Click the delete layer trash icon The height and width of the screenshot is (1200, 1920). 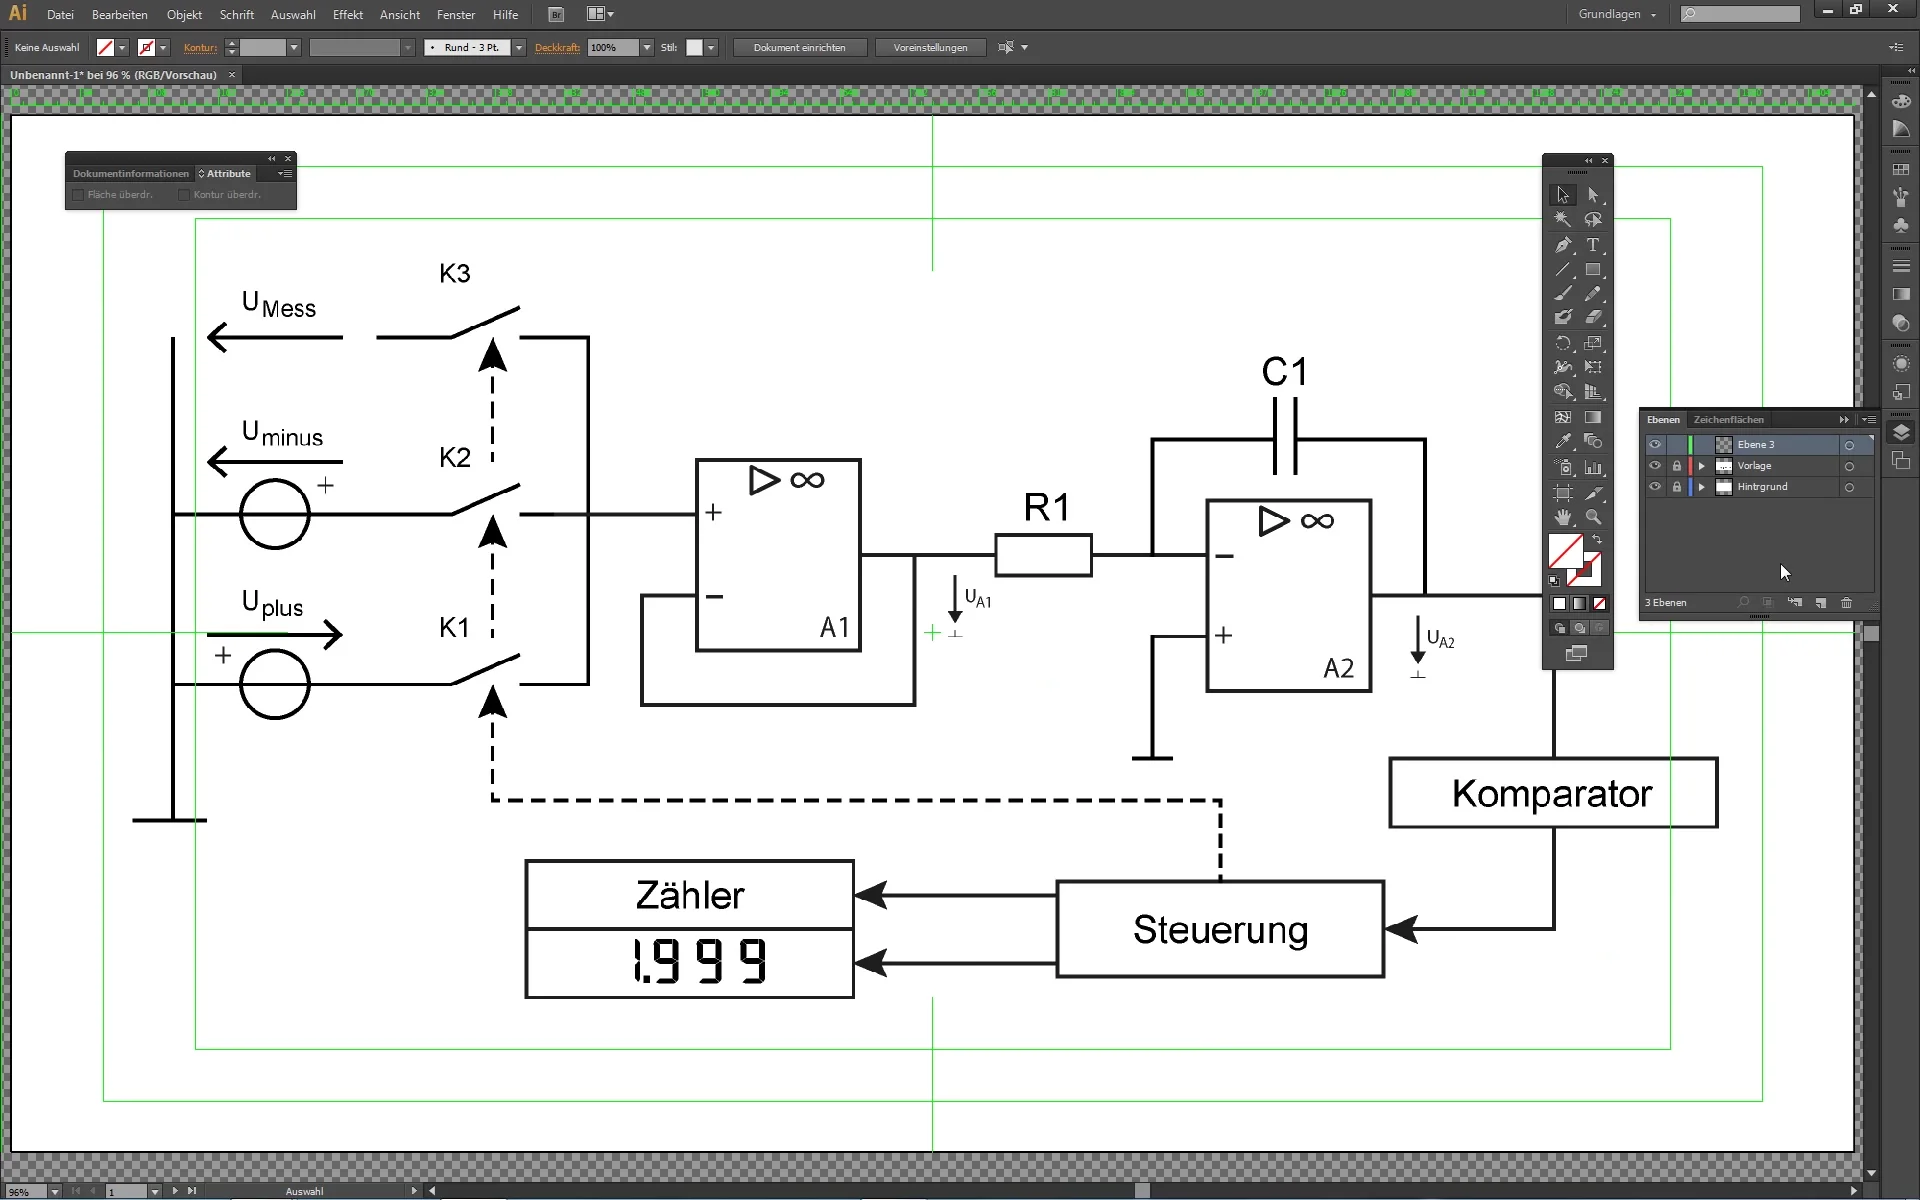(1846, 603)
